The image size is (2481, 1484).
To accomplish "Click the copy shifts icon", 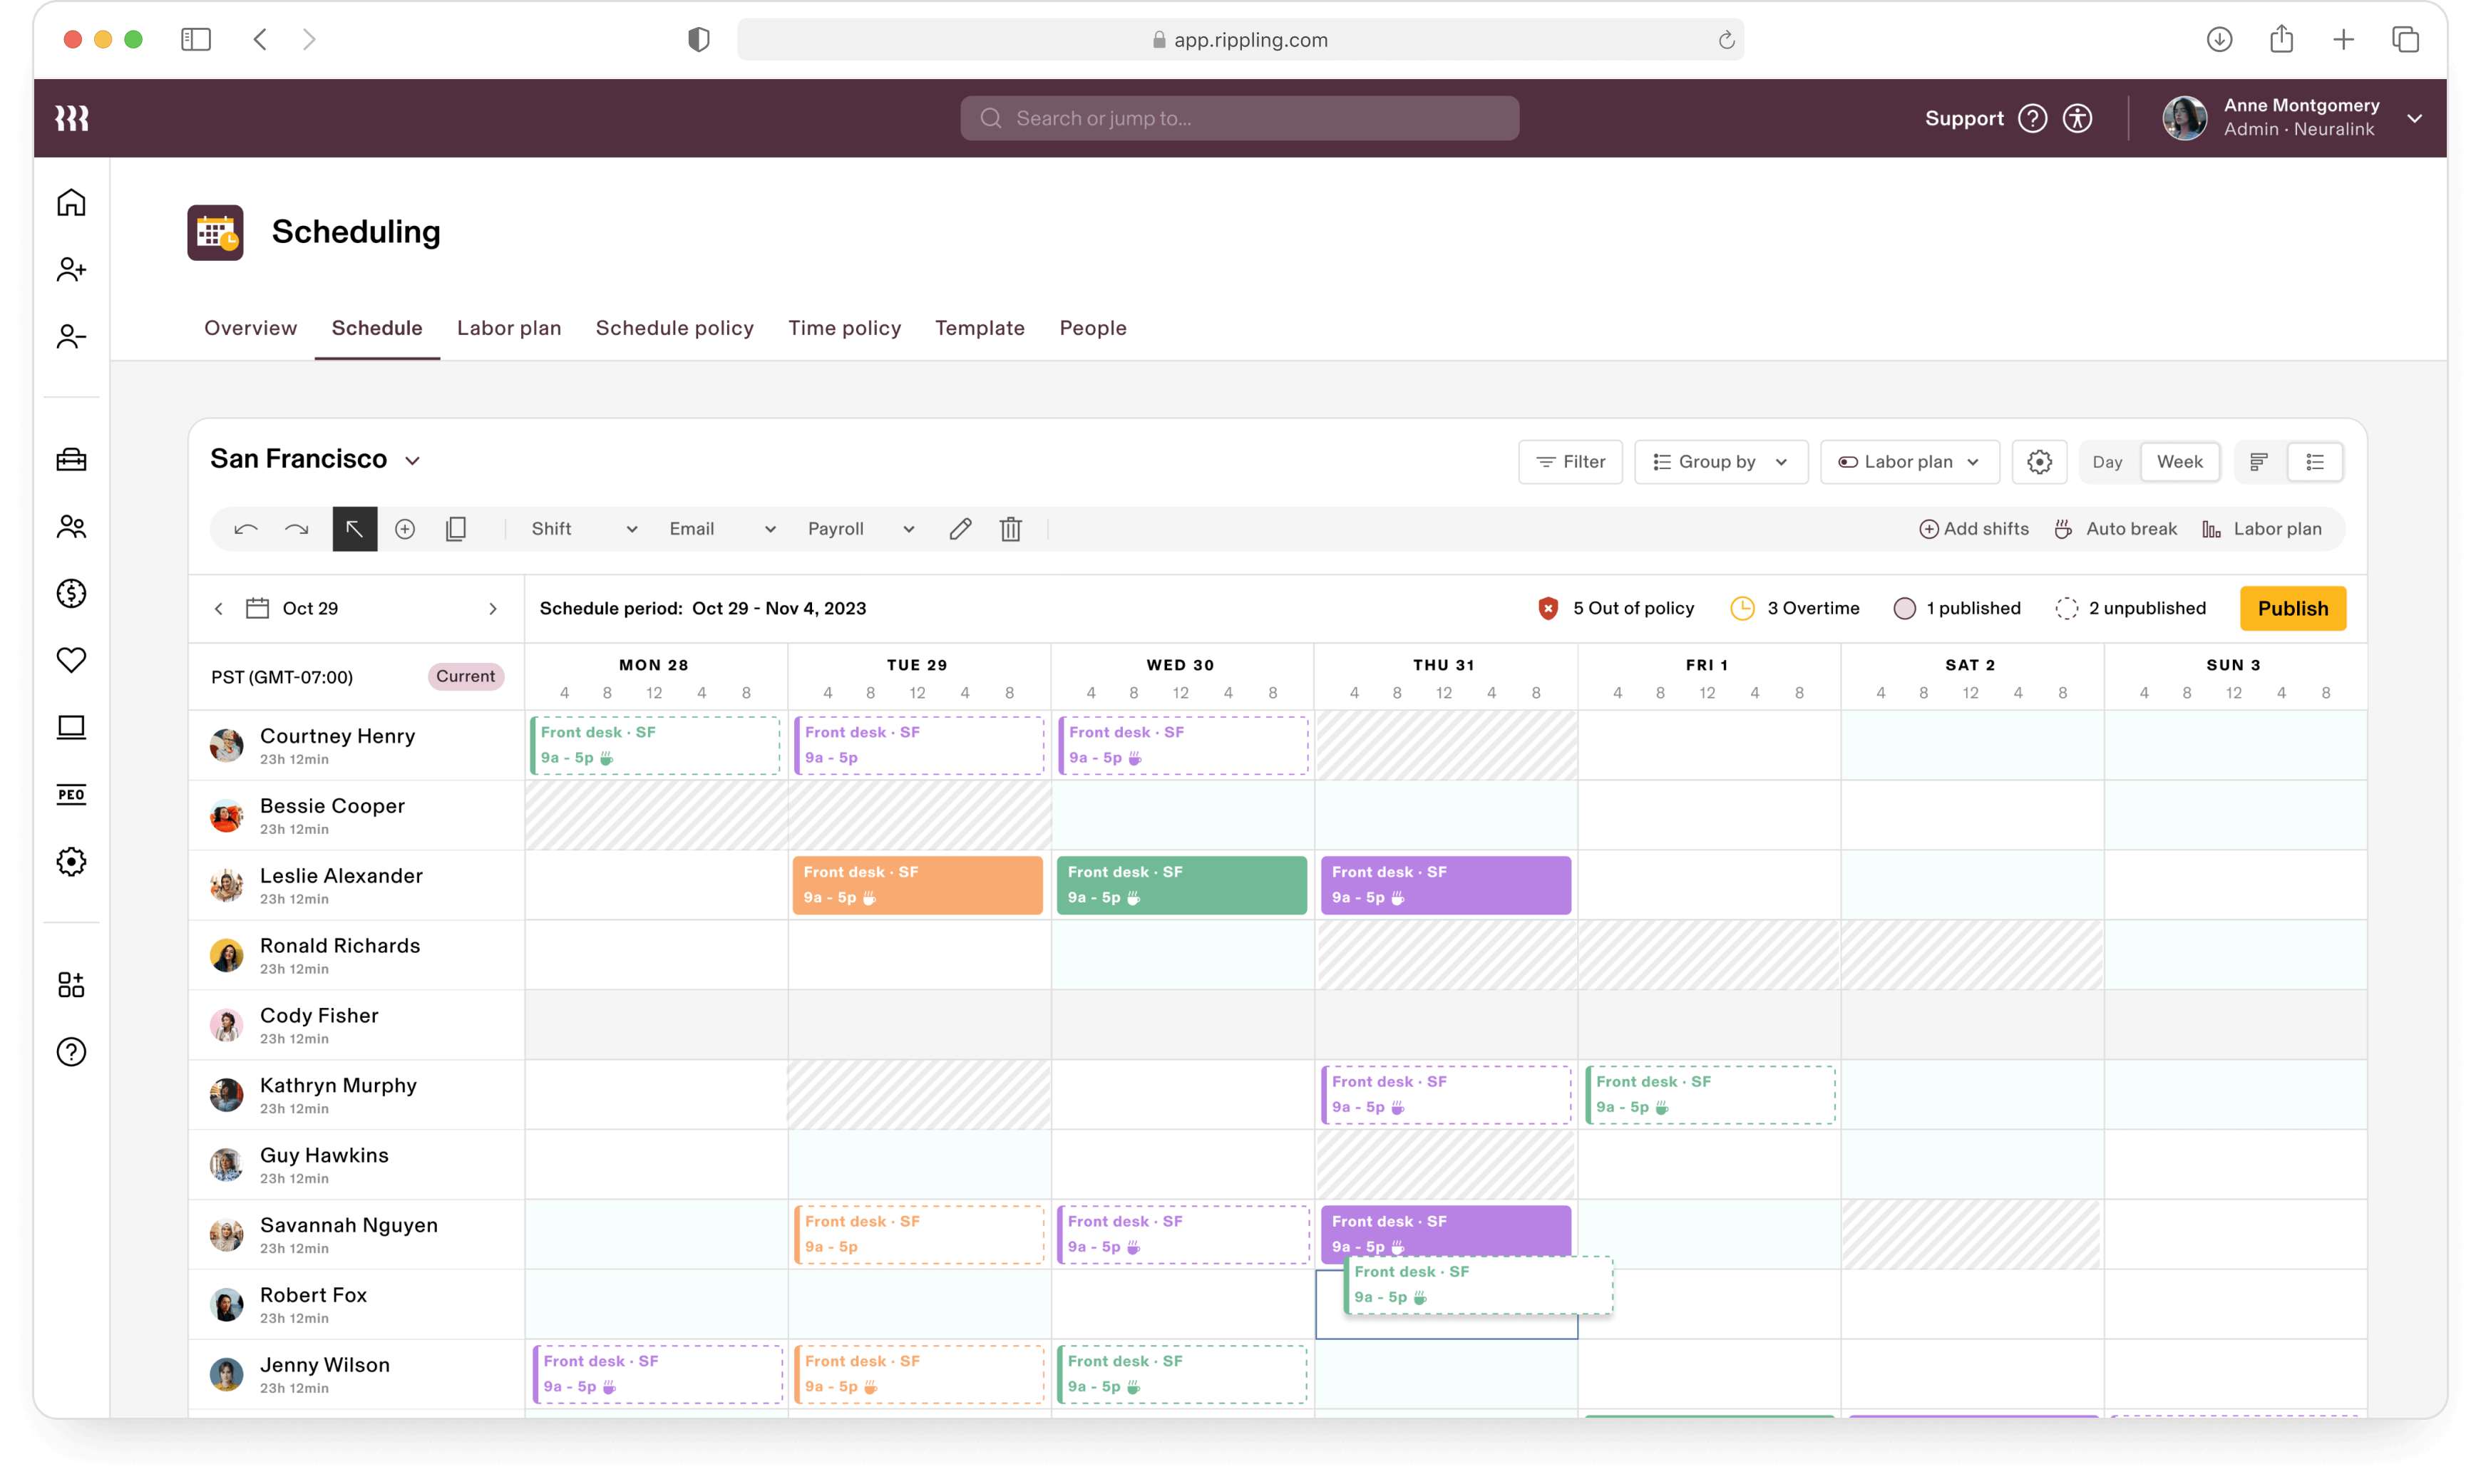I will (456, 529).
